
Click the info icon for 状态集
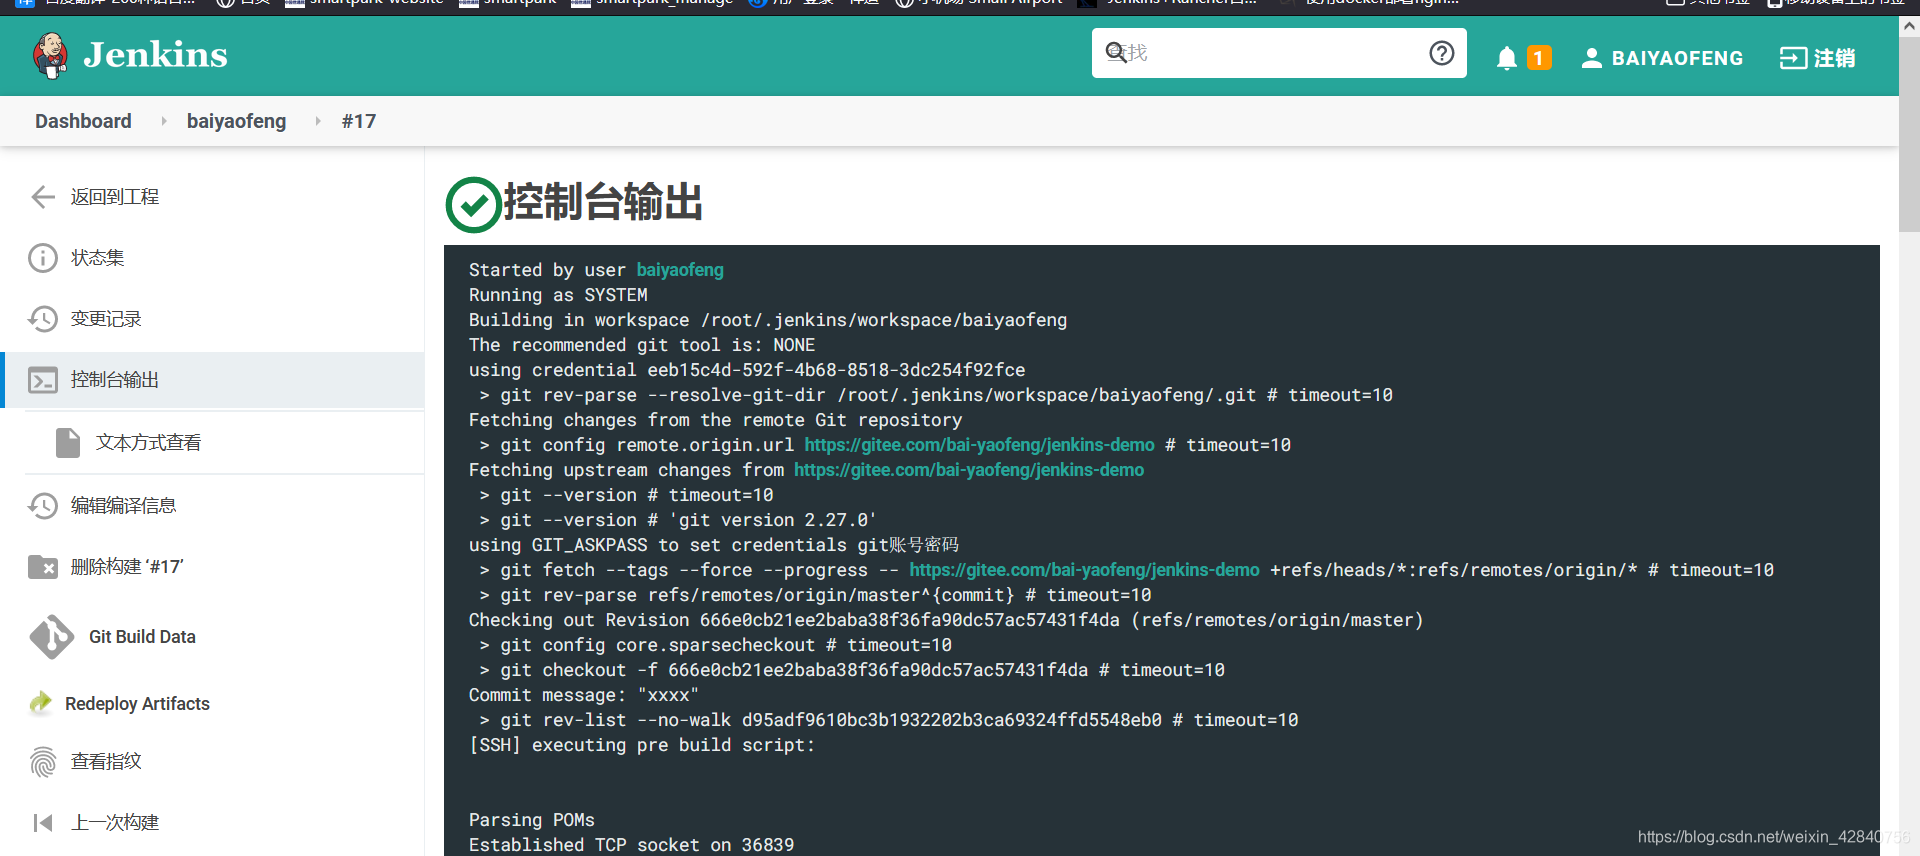click(x=43, y=258)
